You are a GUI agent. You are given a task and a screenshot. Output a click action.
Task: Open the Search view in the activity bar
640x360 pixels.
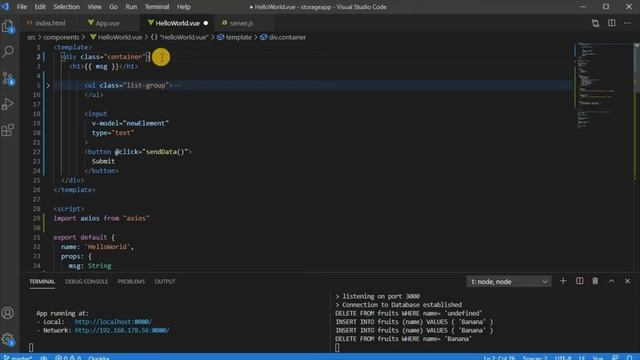click(x=8, y=52)
